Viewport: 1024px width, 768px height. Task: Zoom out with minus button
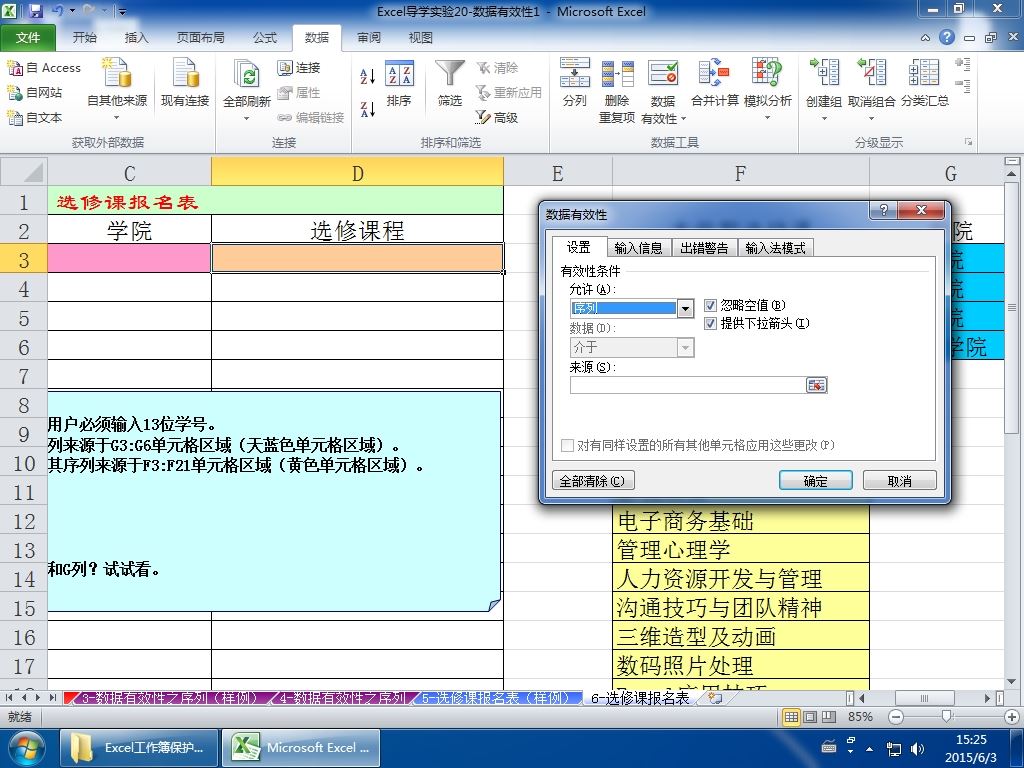coord(896,717)
